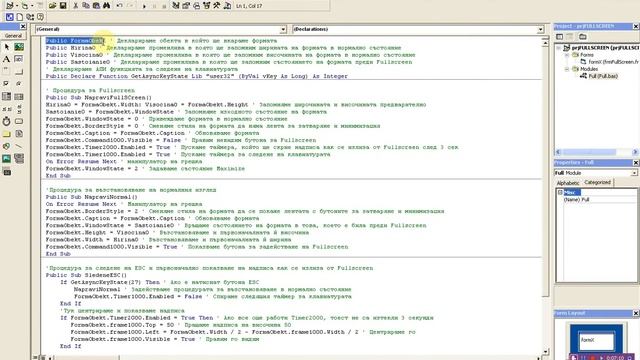This screenshot has height=360, width=640.
Task: Click the General tab of the toolbox
Action: pos(13,36)
